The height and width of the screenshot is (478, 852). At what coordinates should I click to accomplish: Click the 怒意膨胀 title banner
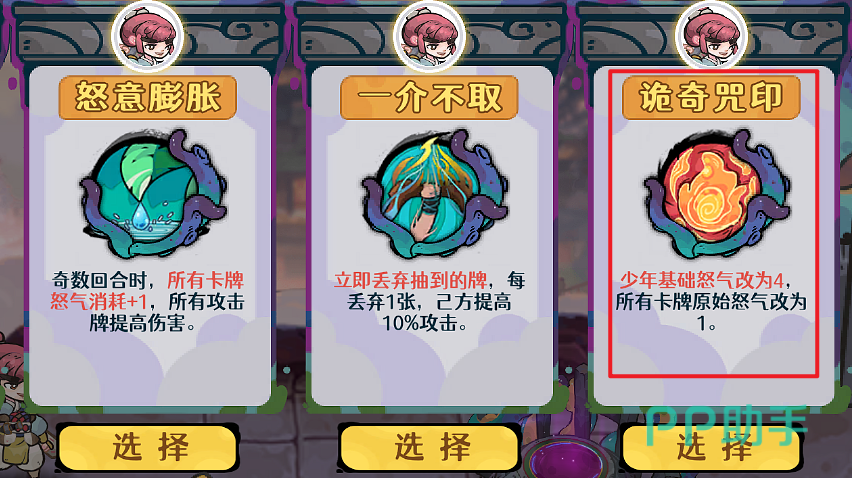148,97
